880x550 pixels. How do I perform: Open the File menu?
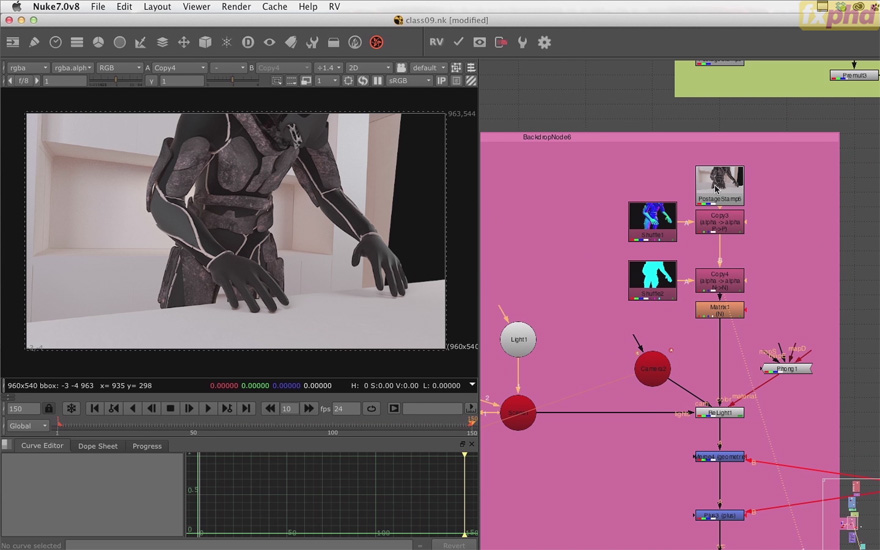coord(98,7)
